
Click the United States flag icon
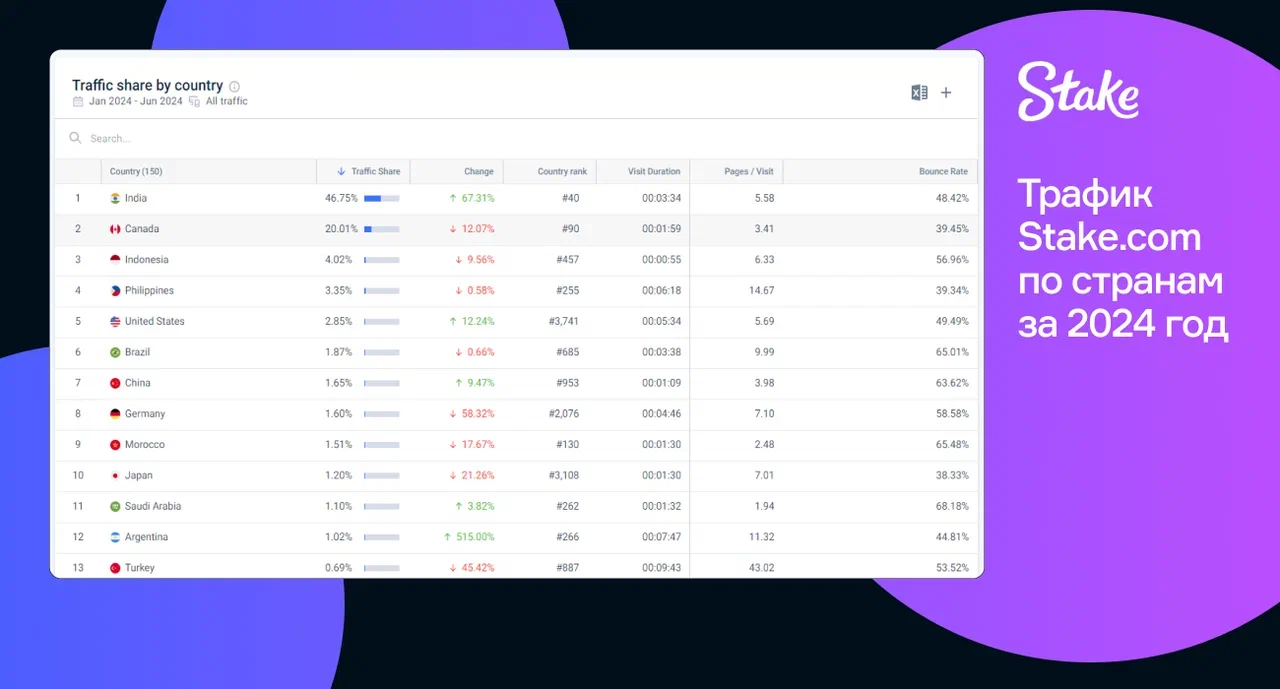tap(115, 322)
